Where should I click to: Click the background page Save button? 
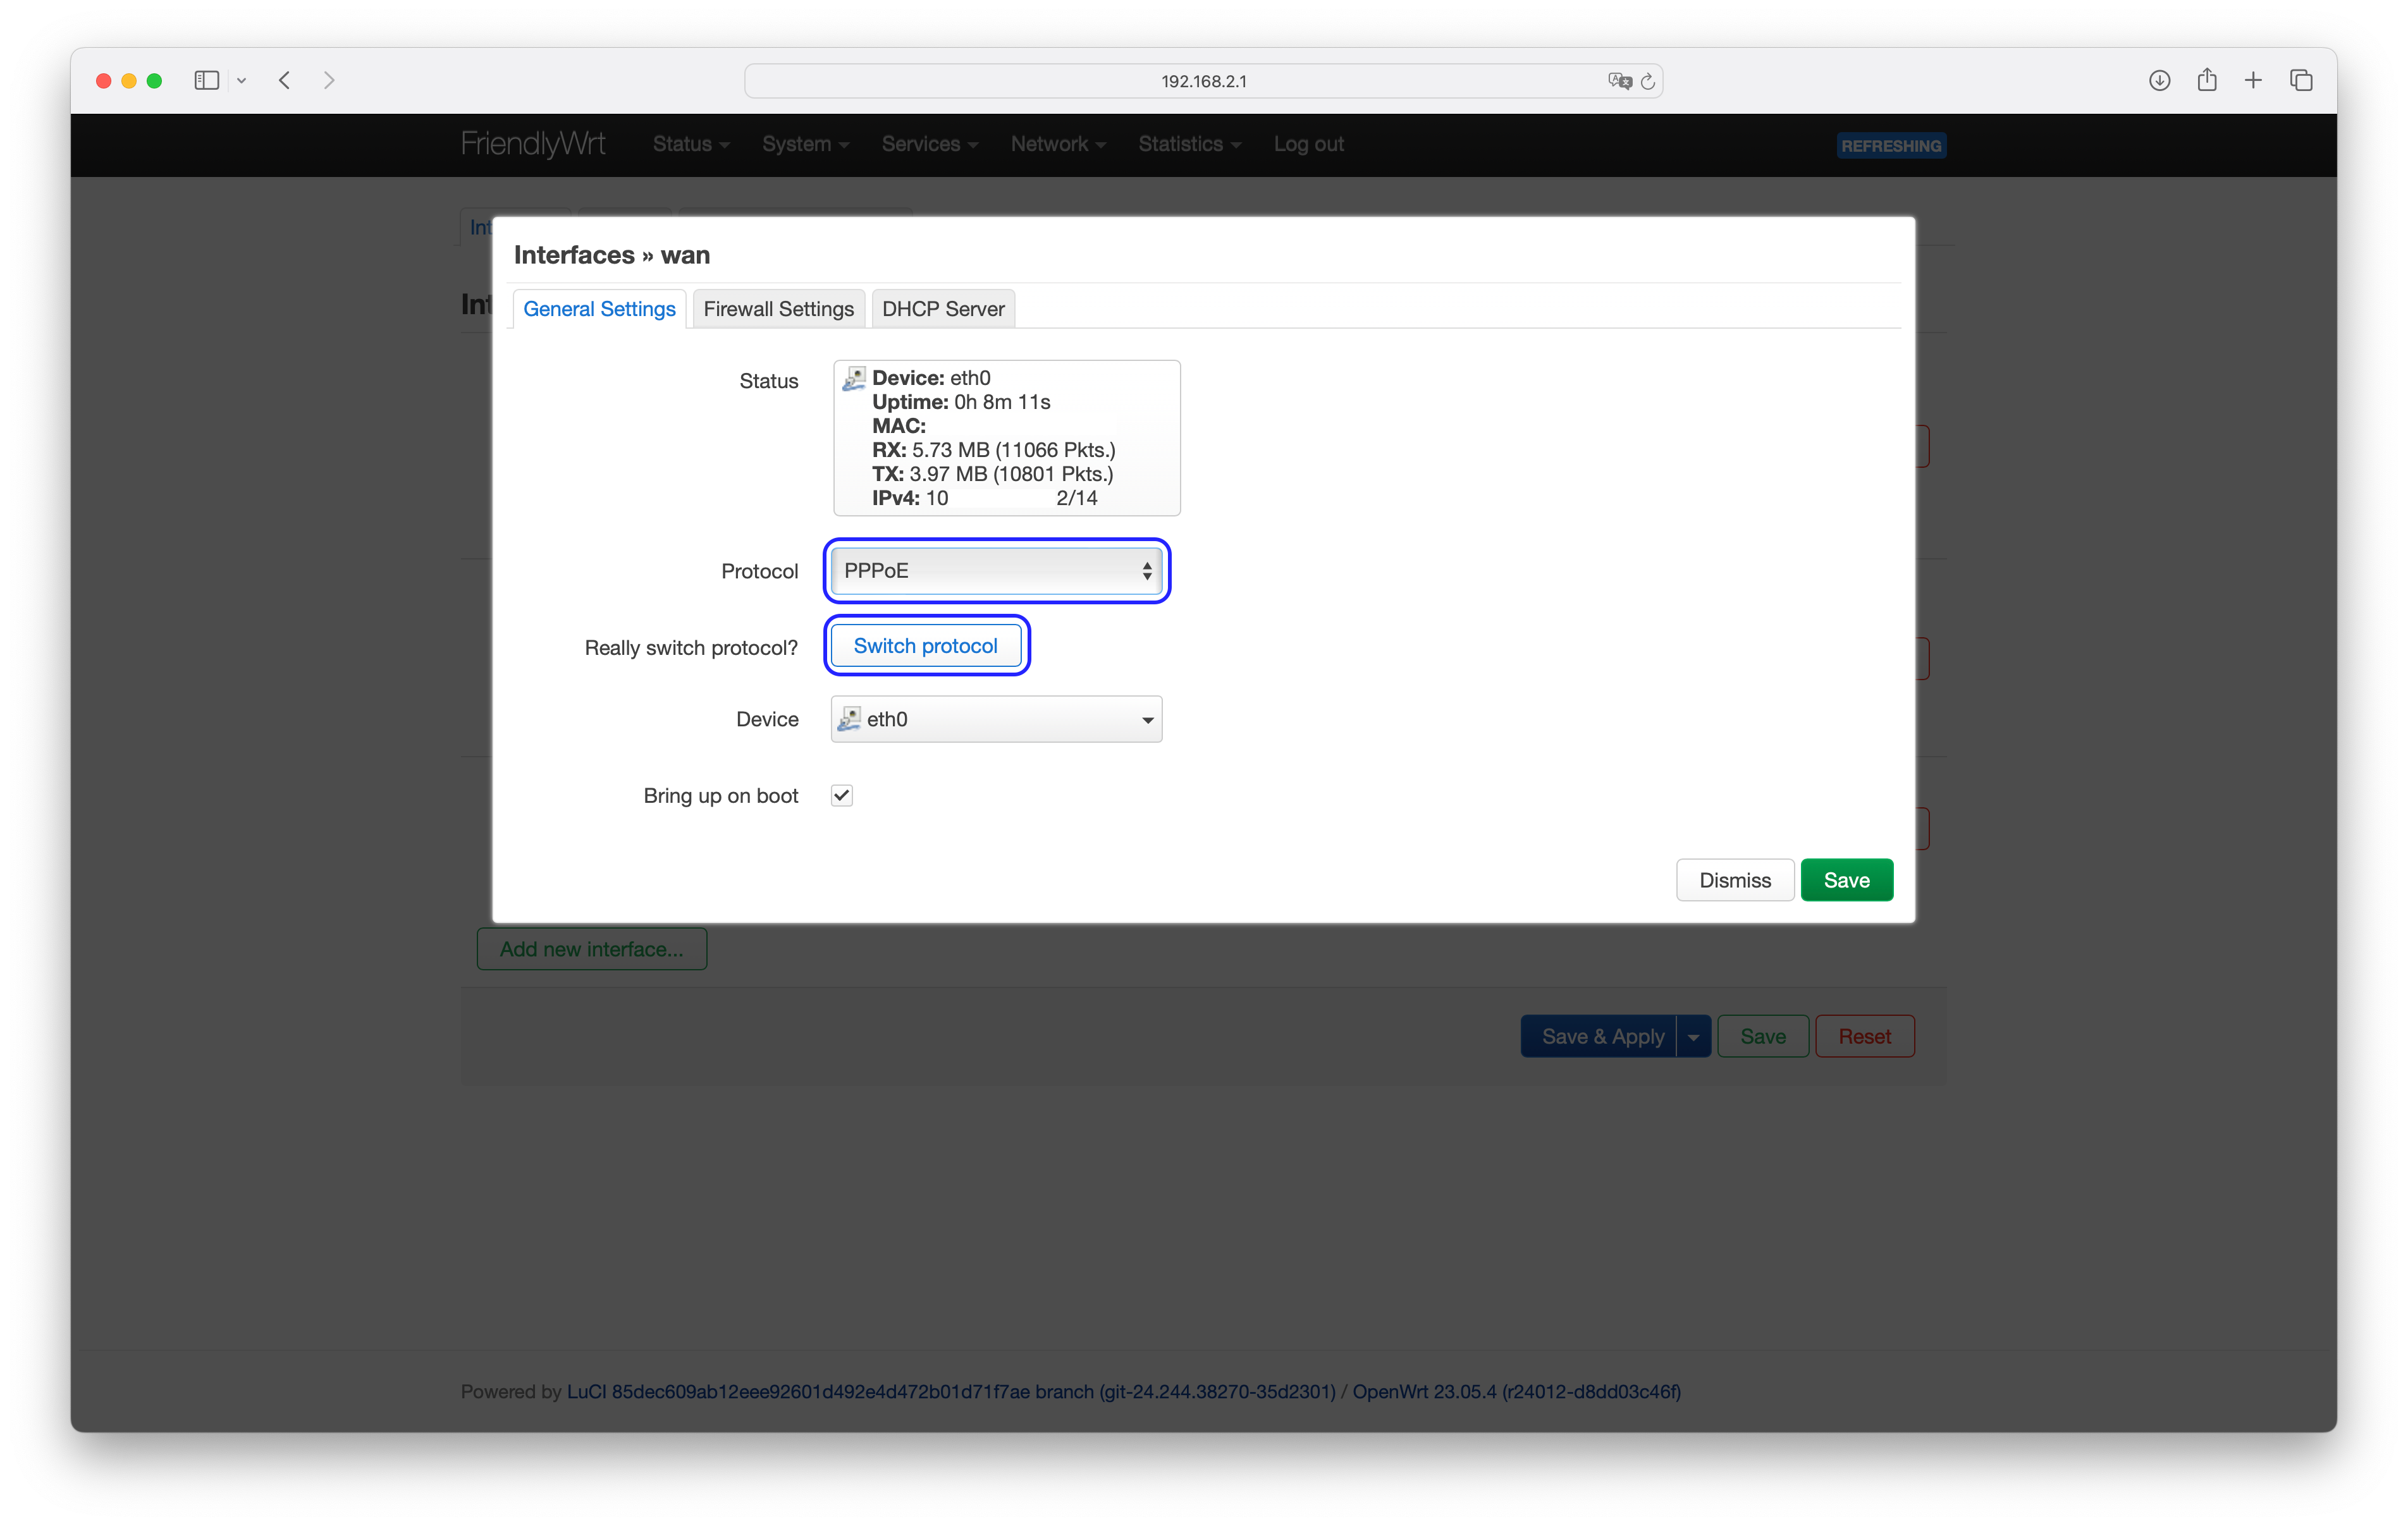(x=1763, y=1037)
